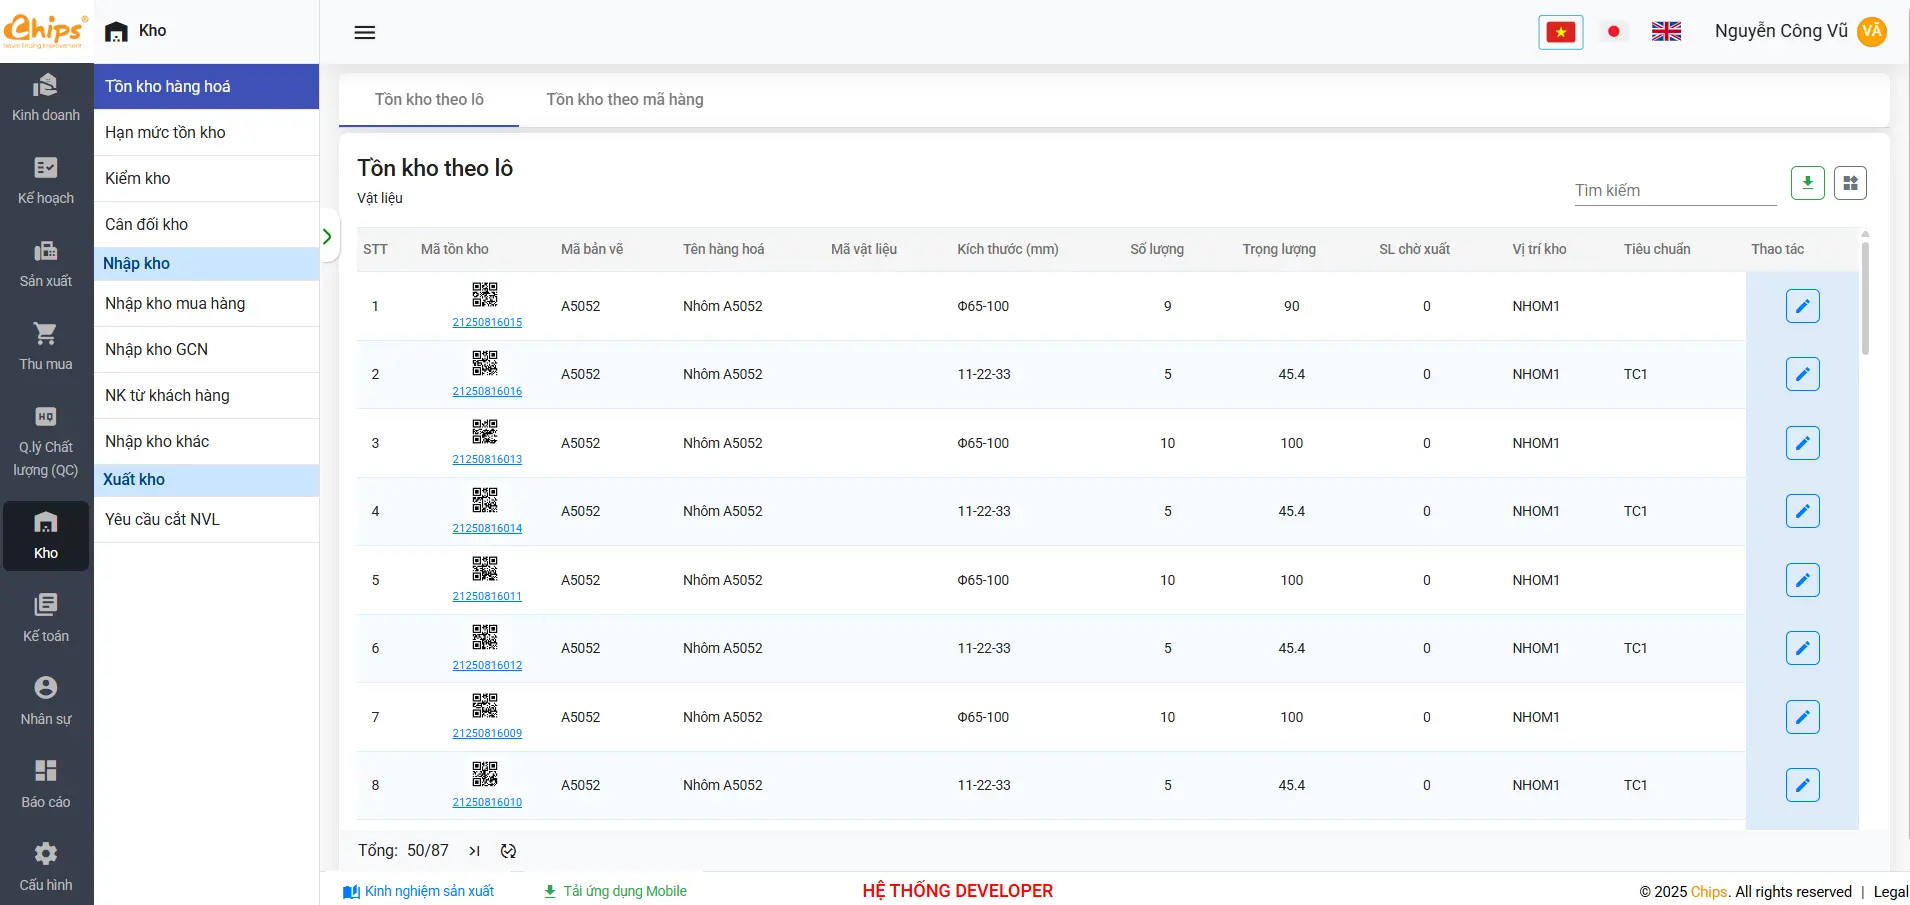Edit row with lot 21250816012
The height and width of the screenshot is (905, 1910).
tap(1803, 648)
